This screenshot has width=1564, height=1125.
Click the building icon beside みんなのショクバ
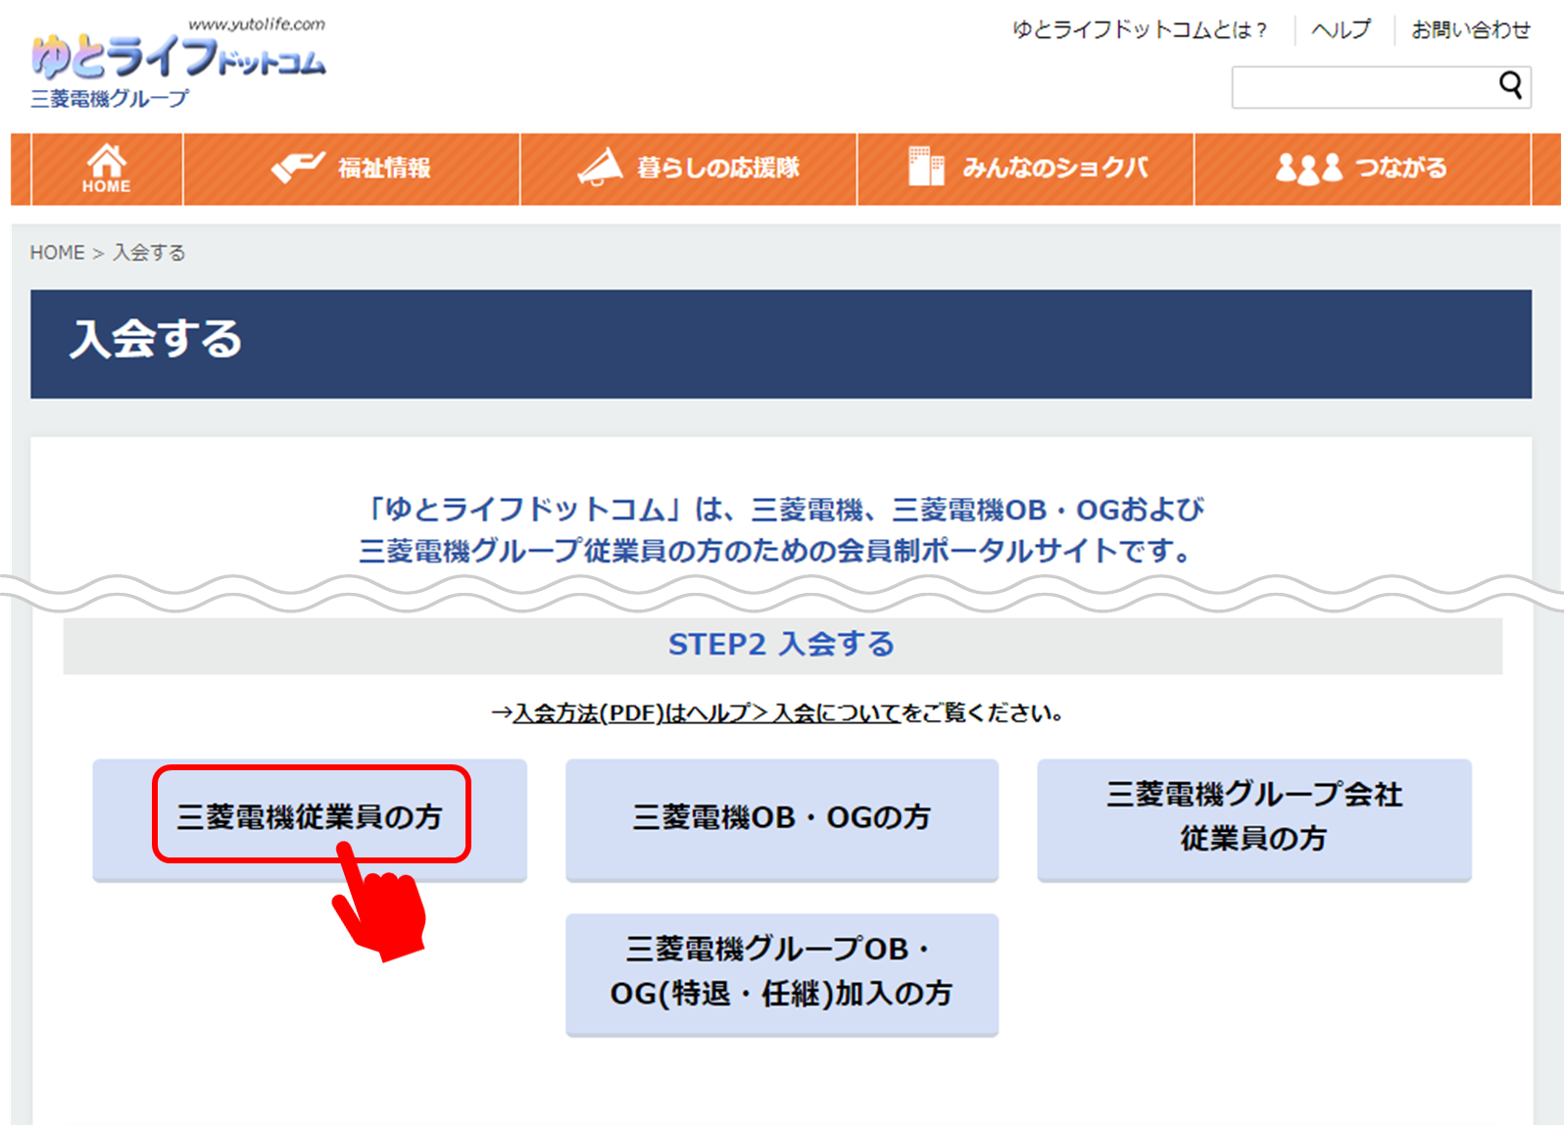[x=926, y=167]
